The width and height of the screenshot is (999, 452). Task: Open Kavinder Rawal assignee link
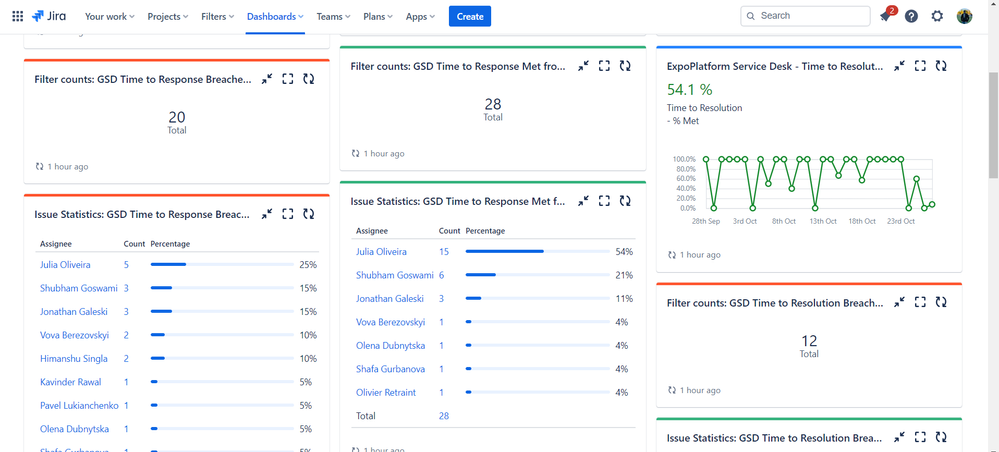pyautogui.click(x=71, y=383)
